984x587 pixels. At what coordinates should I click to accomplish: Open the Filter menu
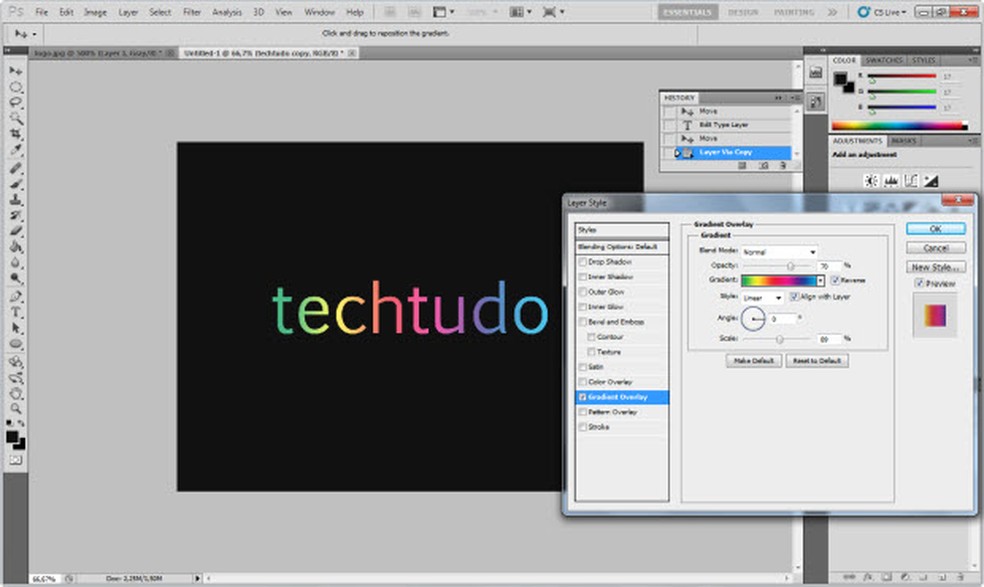[x=191, y=12]
